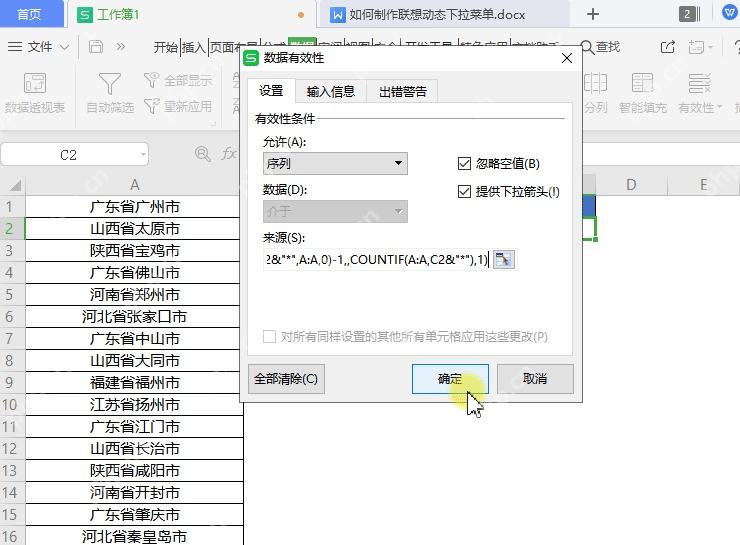Switch to the 输入信息 tab
The width and height of the screenshot is (740, 545).
point(330,92)
